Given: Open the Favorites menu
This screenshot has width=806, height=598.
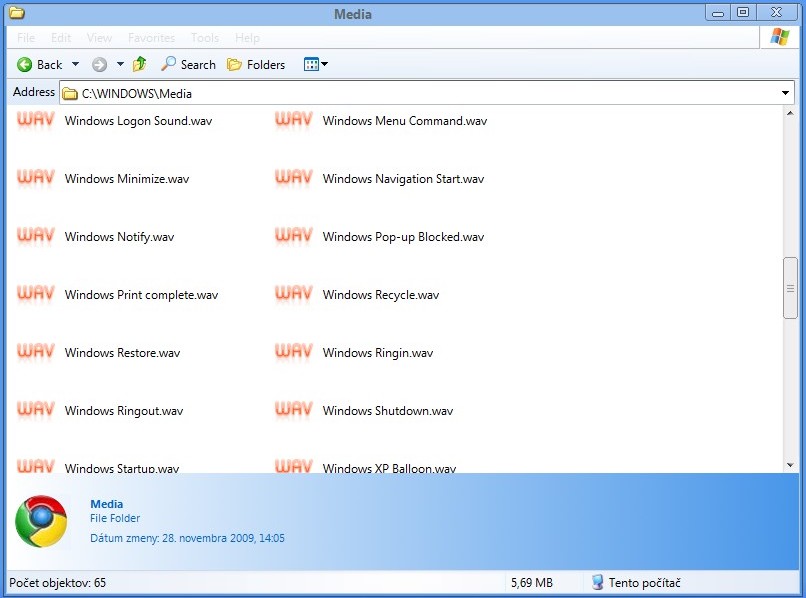Looking at the screenshot, I should pos(151,38).
